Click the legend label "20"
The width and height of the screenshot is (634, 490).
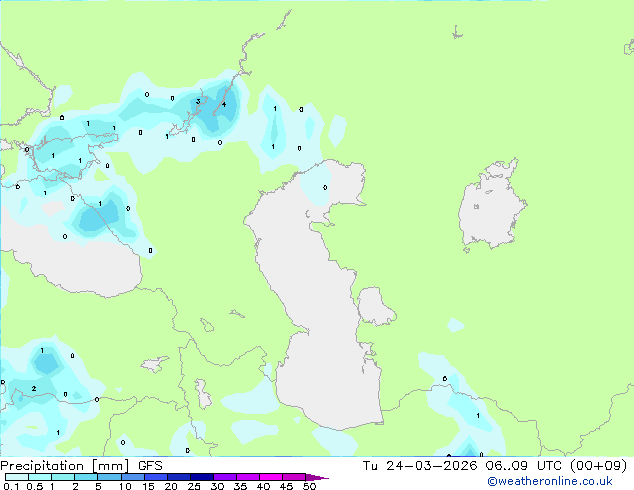171,486
